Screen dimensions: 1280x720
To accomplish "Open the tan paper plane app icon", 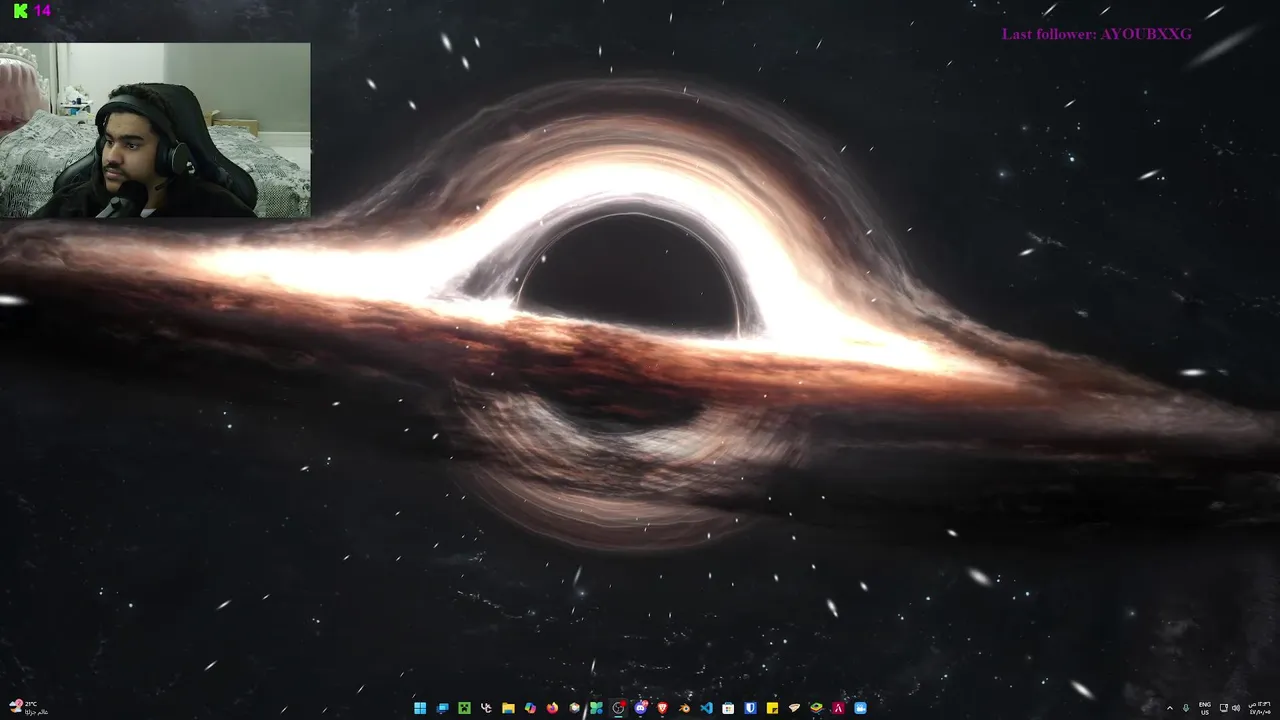I will pyautogui.click(x=794, y=708).
